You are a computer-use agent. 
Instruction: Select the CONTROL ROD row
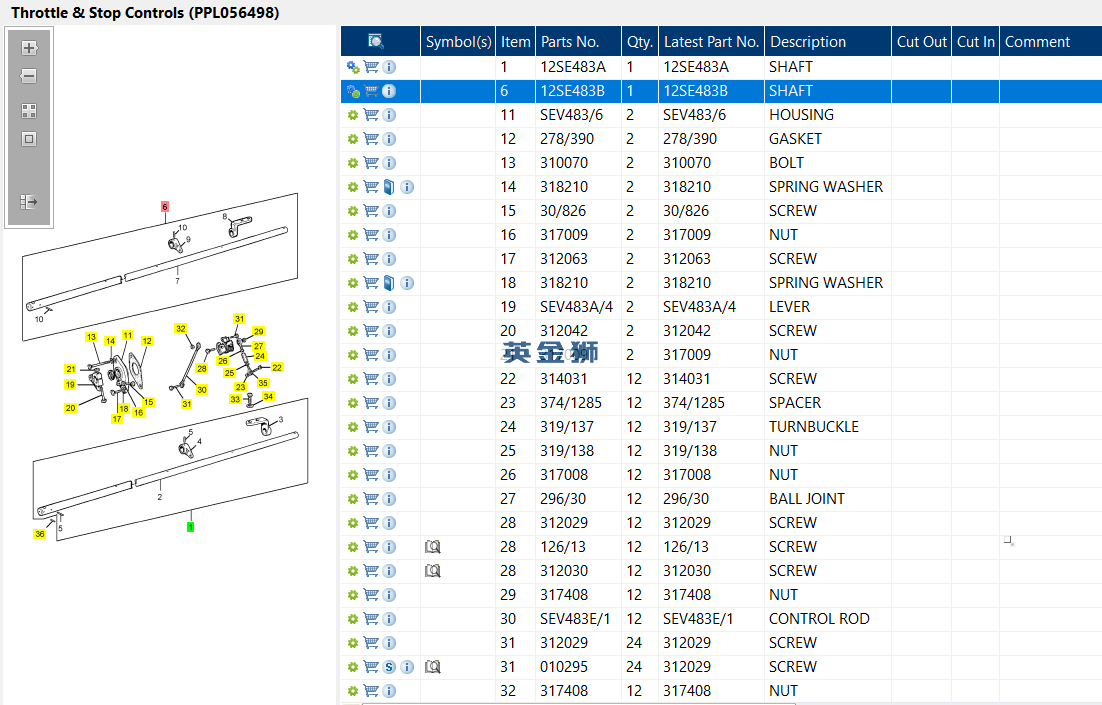point(818,619)
